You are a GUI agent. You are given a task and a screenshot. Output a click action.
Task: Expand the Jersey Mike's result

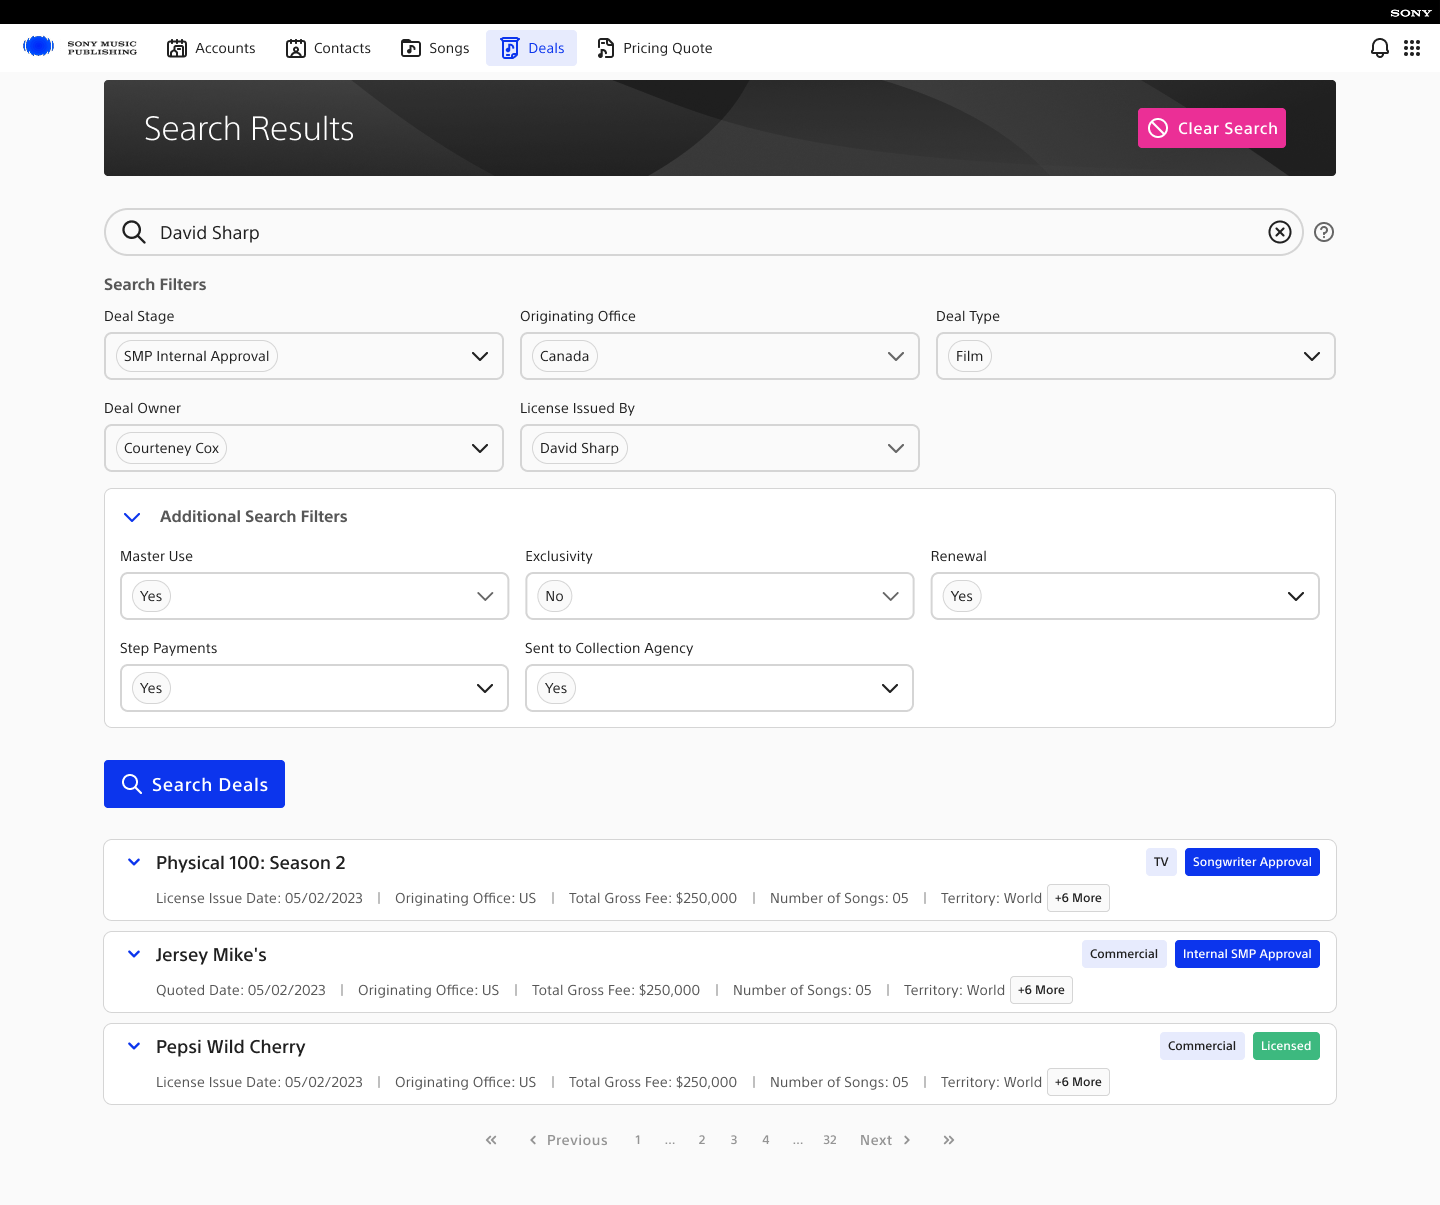pos(134,954)
